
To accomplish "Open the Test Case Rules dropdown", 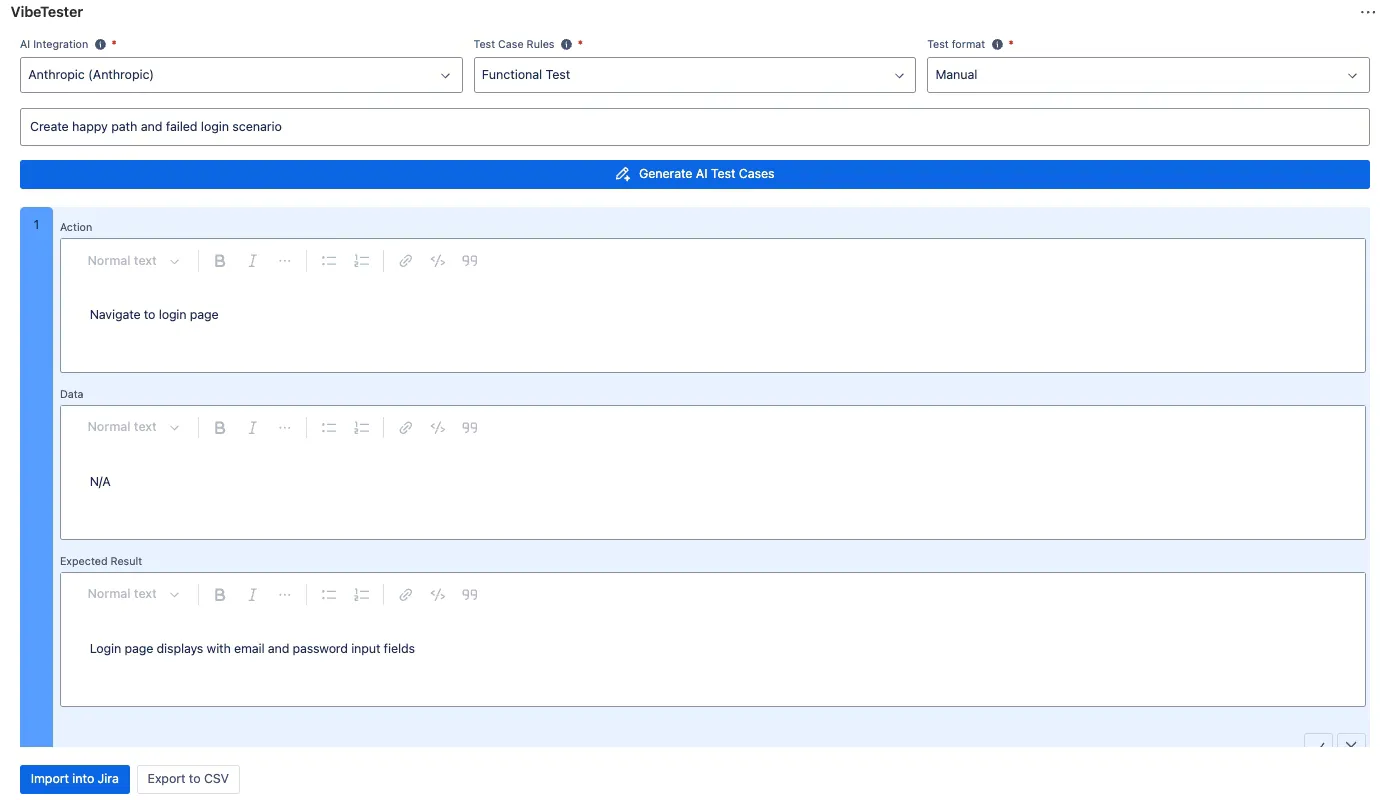I will click(x=695, y=75).
